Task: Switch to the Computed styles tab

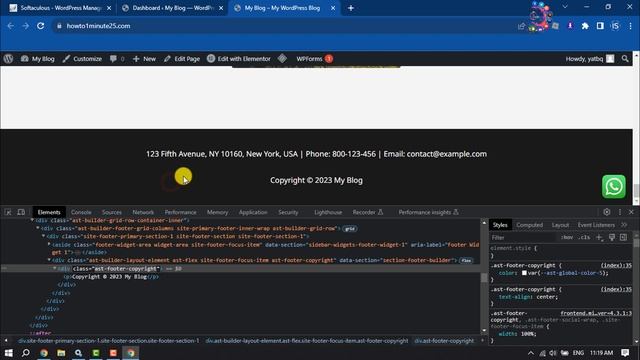Action: tap(529, 225)
